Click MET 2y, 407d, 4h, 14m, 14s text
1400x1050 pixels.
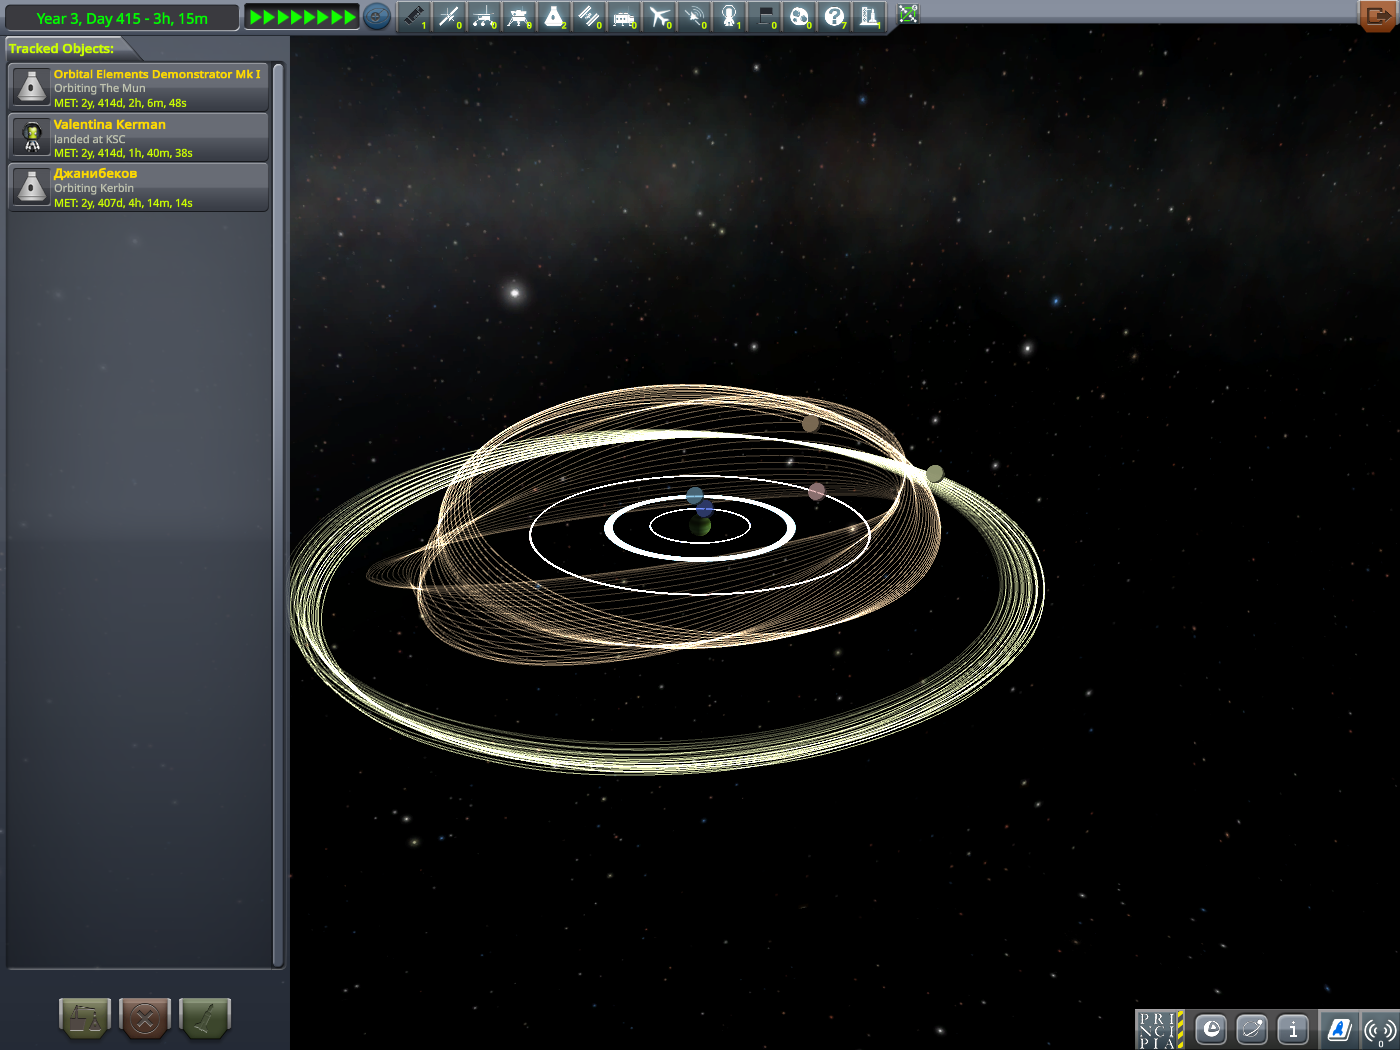(x=123, y=203)
